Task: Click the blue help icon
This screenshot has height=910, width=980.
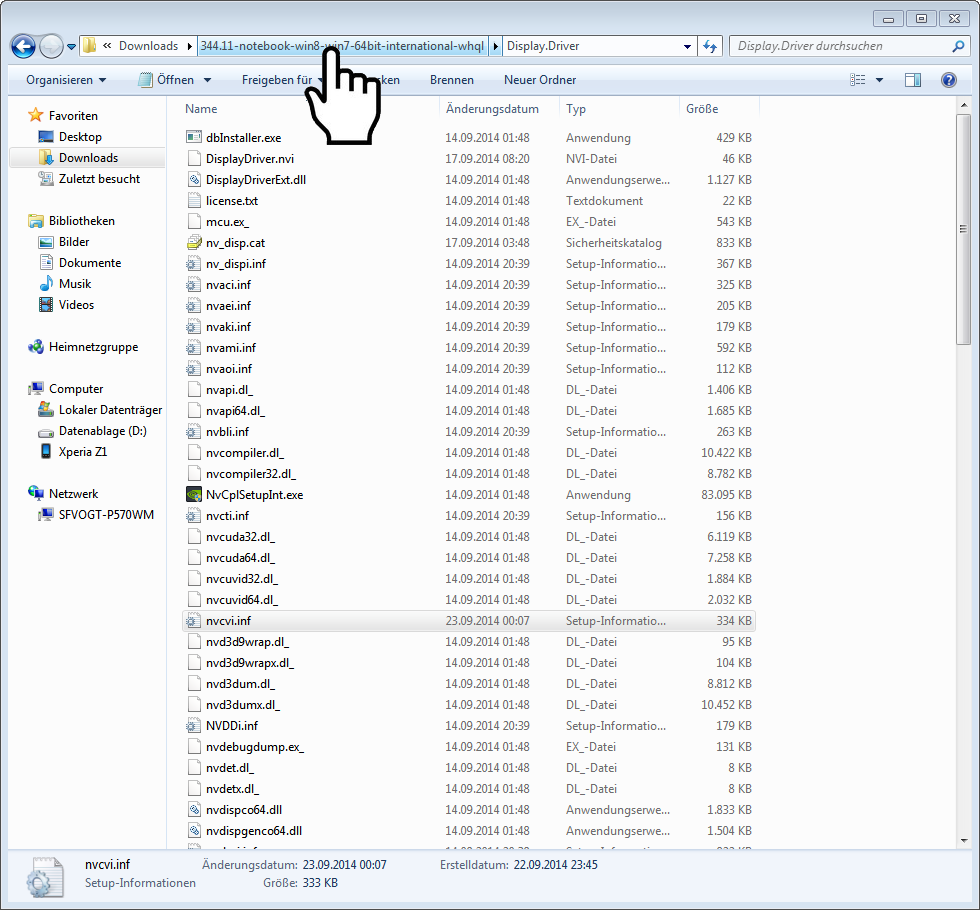Action: (949, 80)
